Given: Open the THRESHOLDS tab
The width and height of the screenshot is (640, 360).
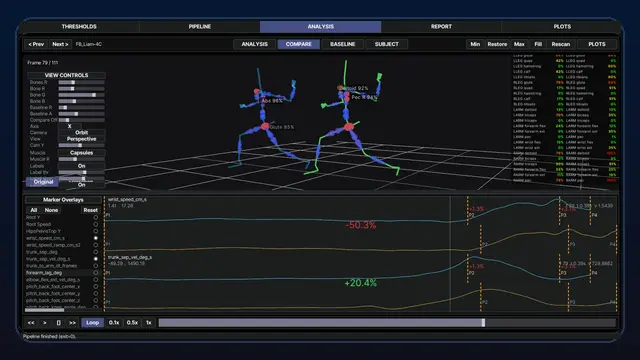Looking at the screenshot, I should 79,27.
